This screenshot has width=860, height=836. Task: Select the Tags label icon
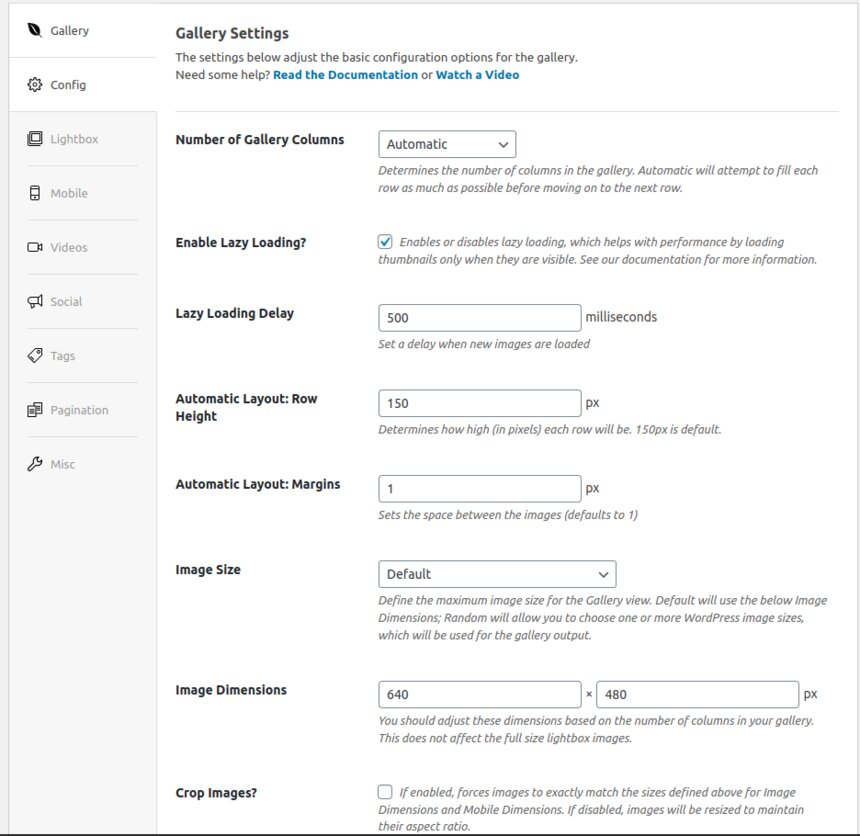pyautogui.click(x=35, y=355)
